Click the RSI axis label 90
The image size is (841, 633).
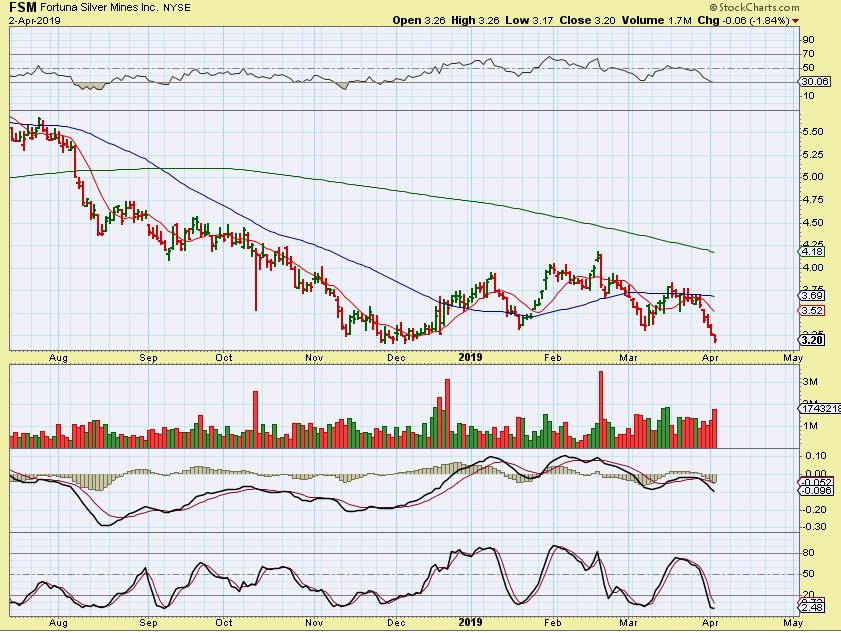pyautogui.click(x=808, y=40)
